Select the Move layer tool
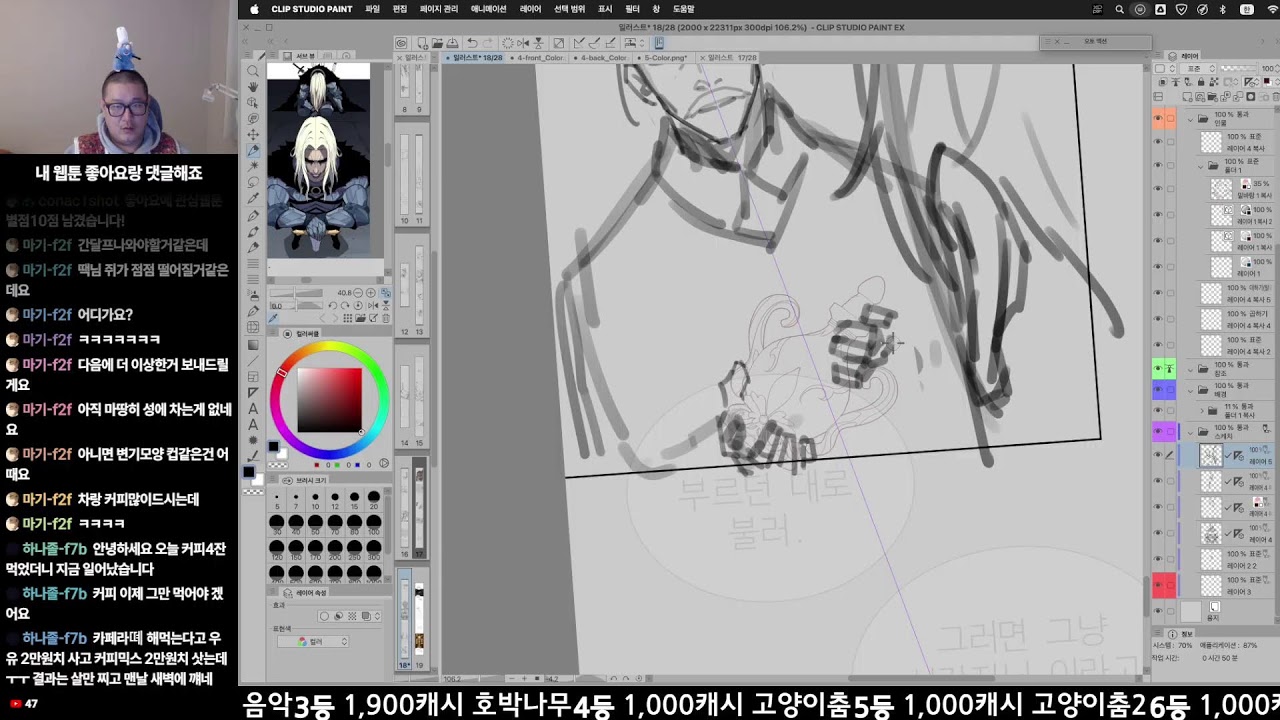 [x=253, y=135]
